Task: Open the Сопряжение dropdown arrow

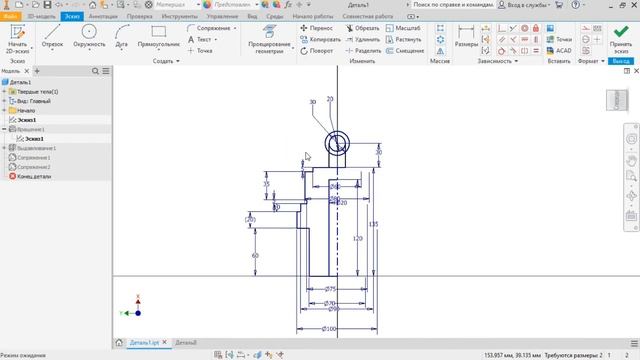Action: (x=235, y=28)
